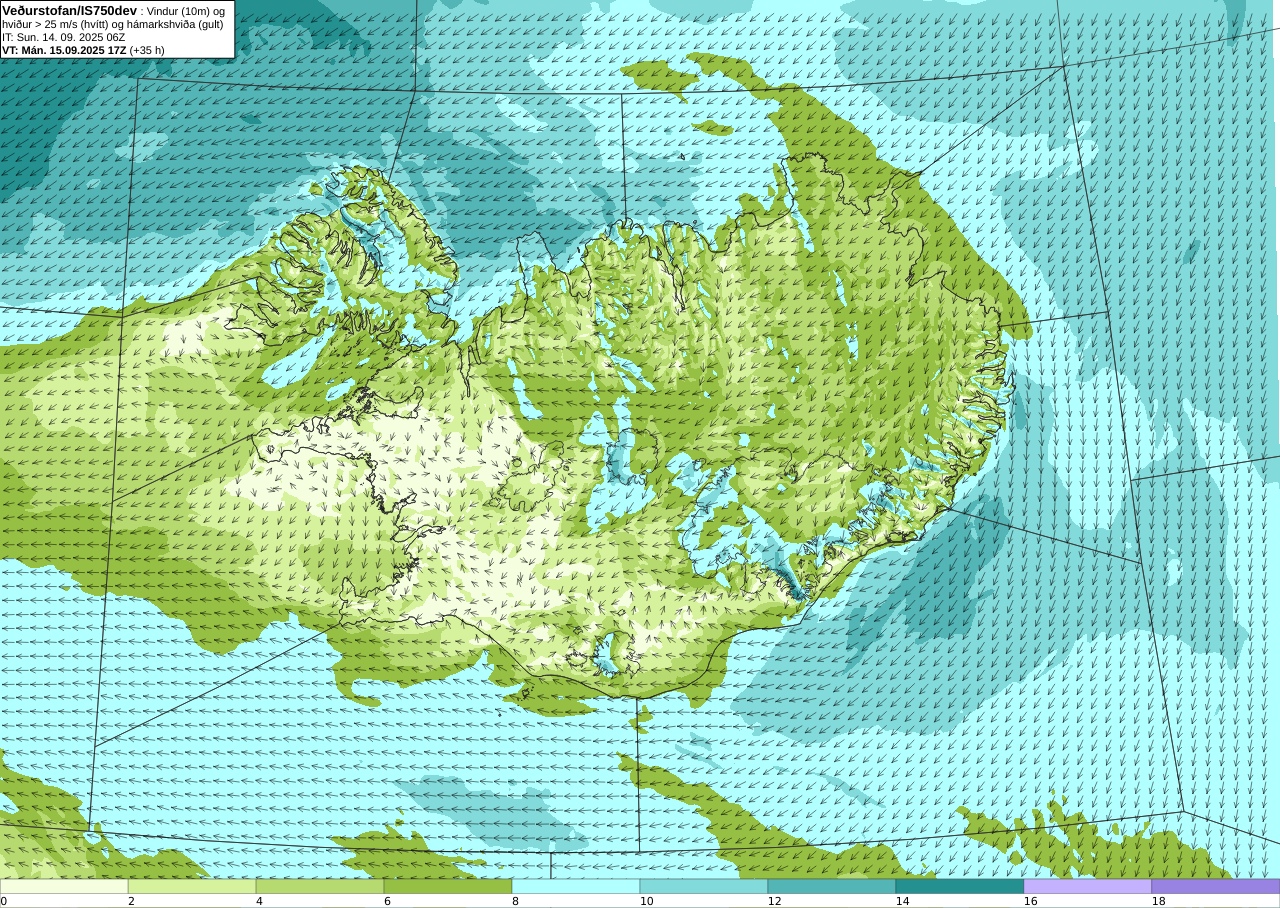1280x908 pixels.
Task: Select the 6–8 m/s olive green legend swatch
Action: pyautogui.click(x=448, y=886)
